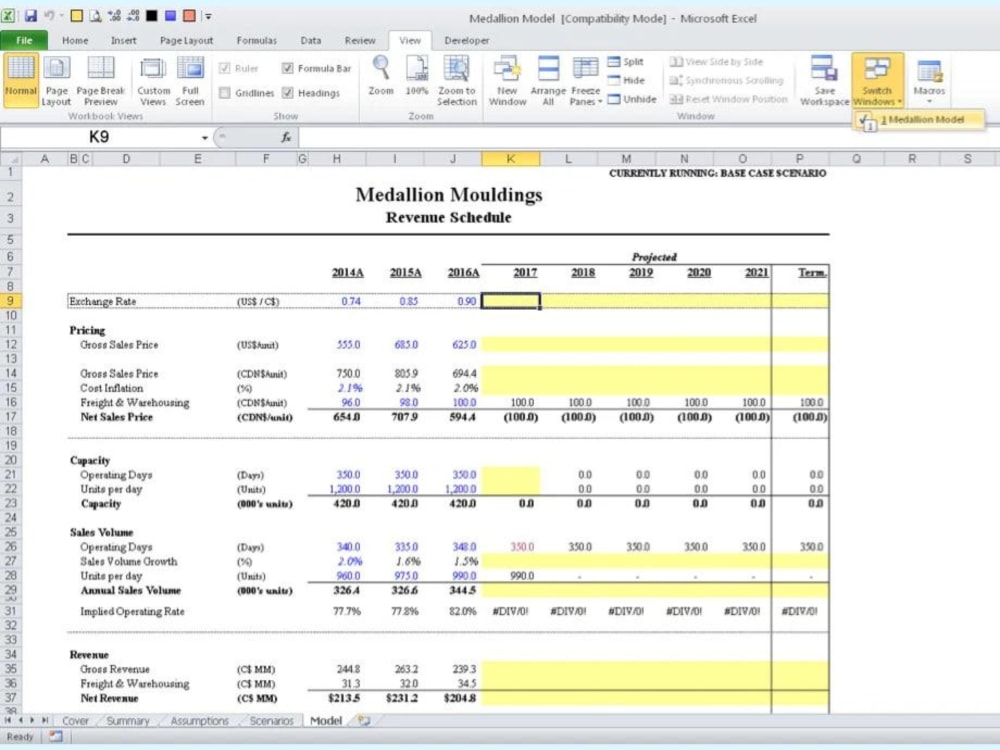Open the green File tab

[24, 40]
